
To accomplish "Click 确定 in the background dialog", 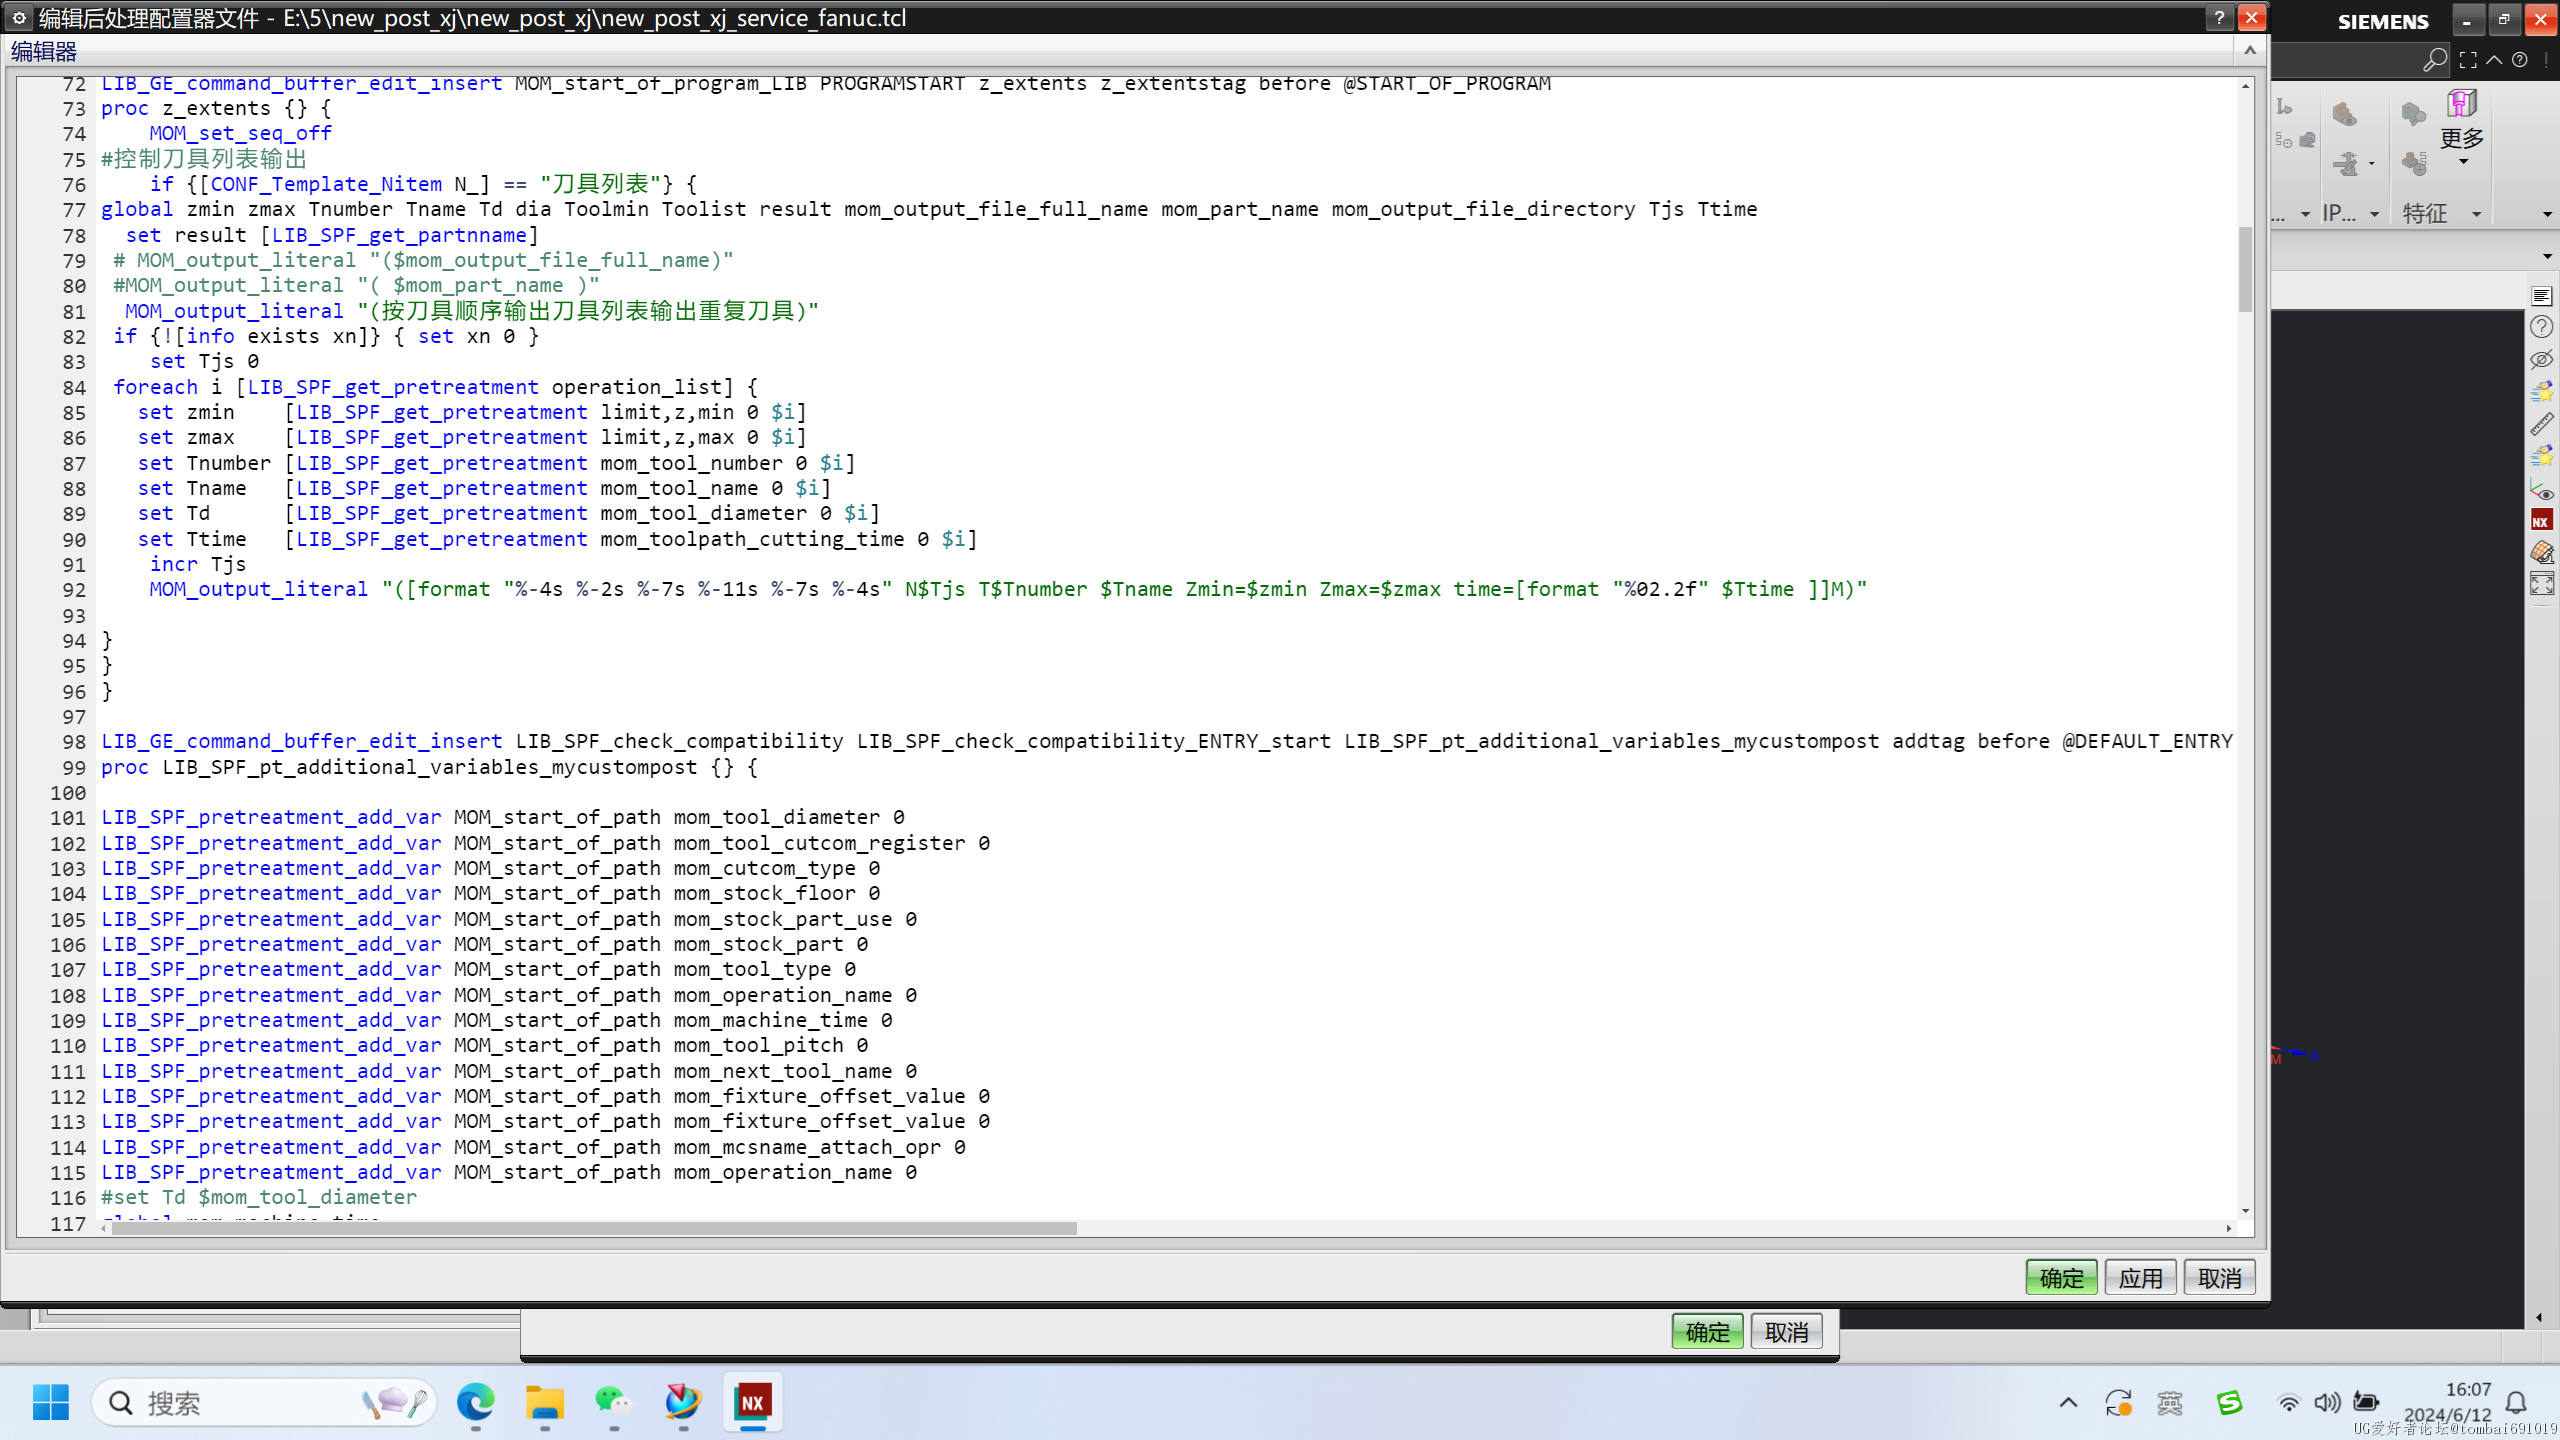I will coord(1707,1332).
